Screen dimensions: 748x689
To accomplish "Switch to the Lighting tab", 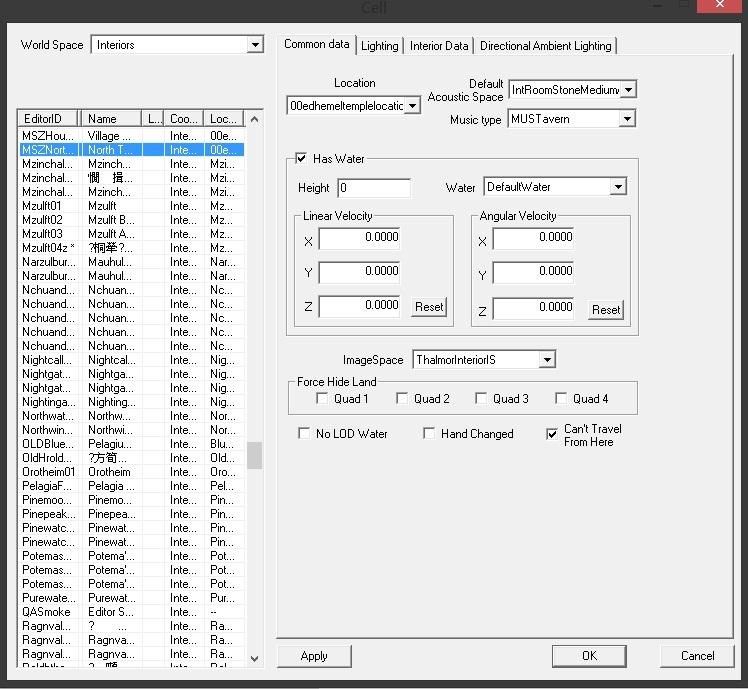I will [x=380, y=46].
